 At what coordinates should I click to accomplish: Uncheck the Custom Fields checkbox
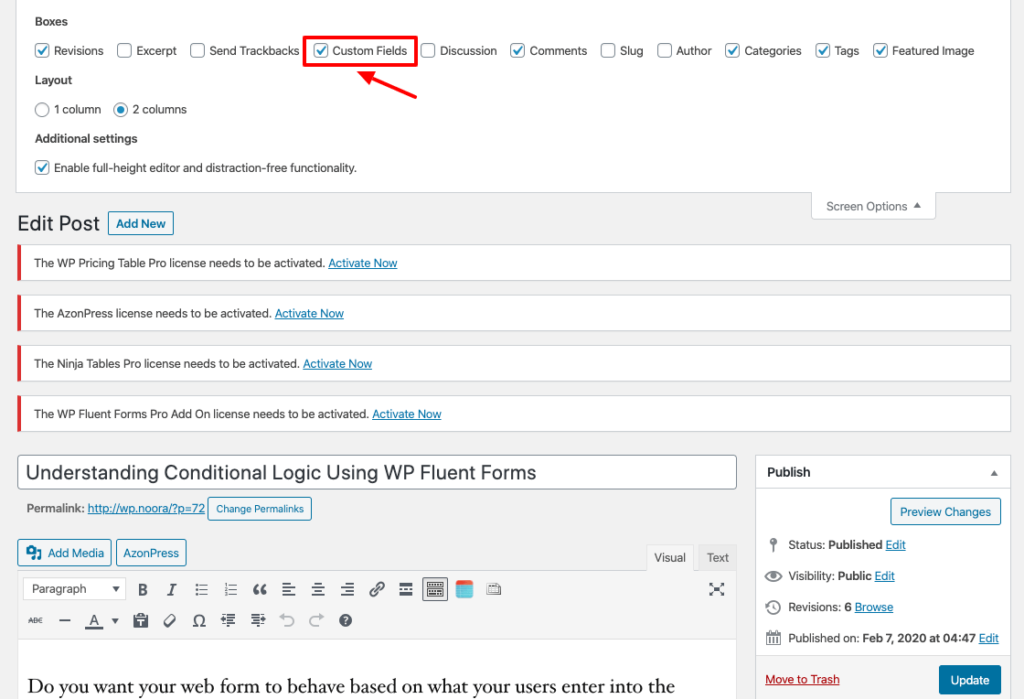click(321, 50)
